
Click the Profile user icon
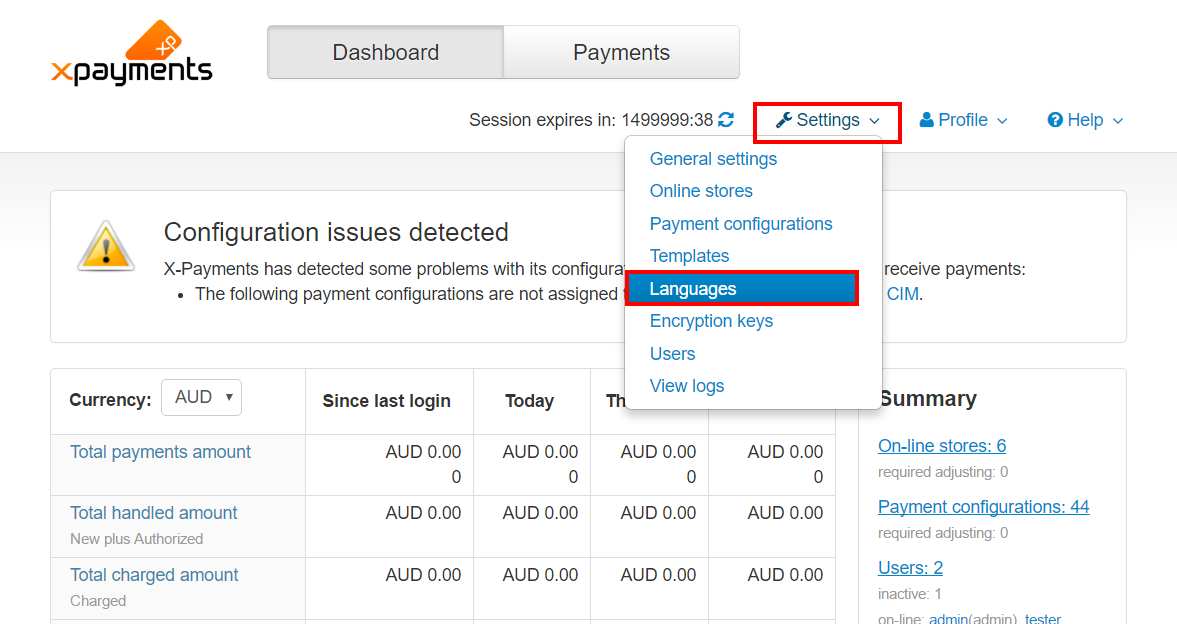(x=926, y=120)
